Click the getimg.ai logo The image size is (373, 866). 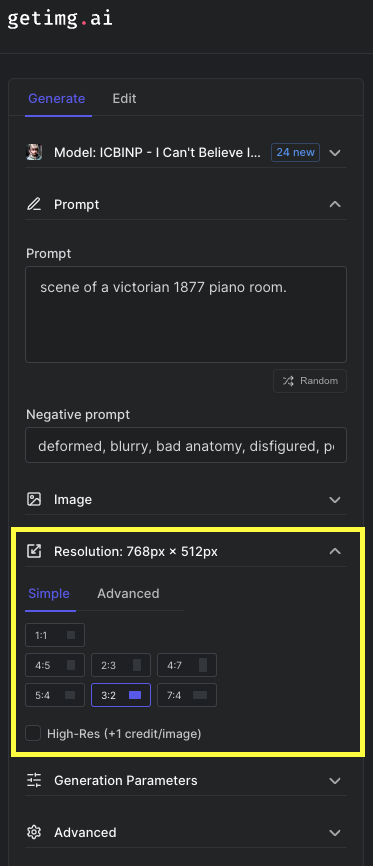[x=60, y=19]
